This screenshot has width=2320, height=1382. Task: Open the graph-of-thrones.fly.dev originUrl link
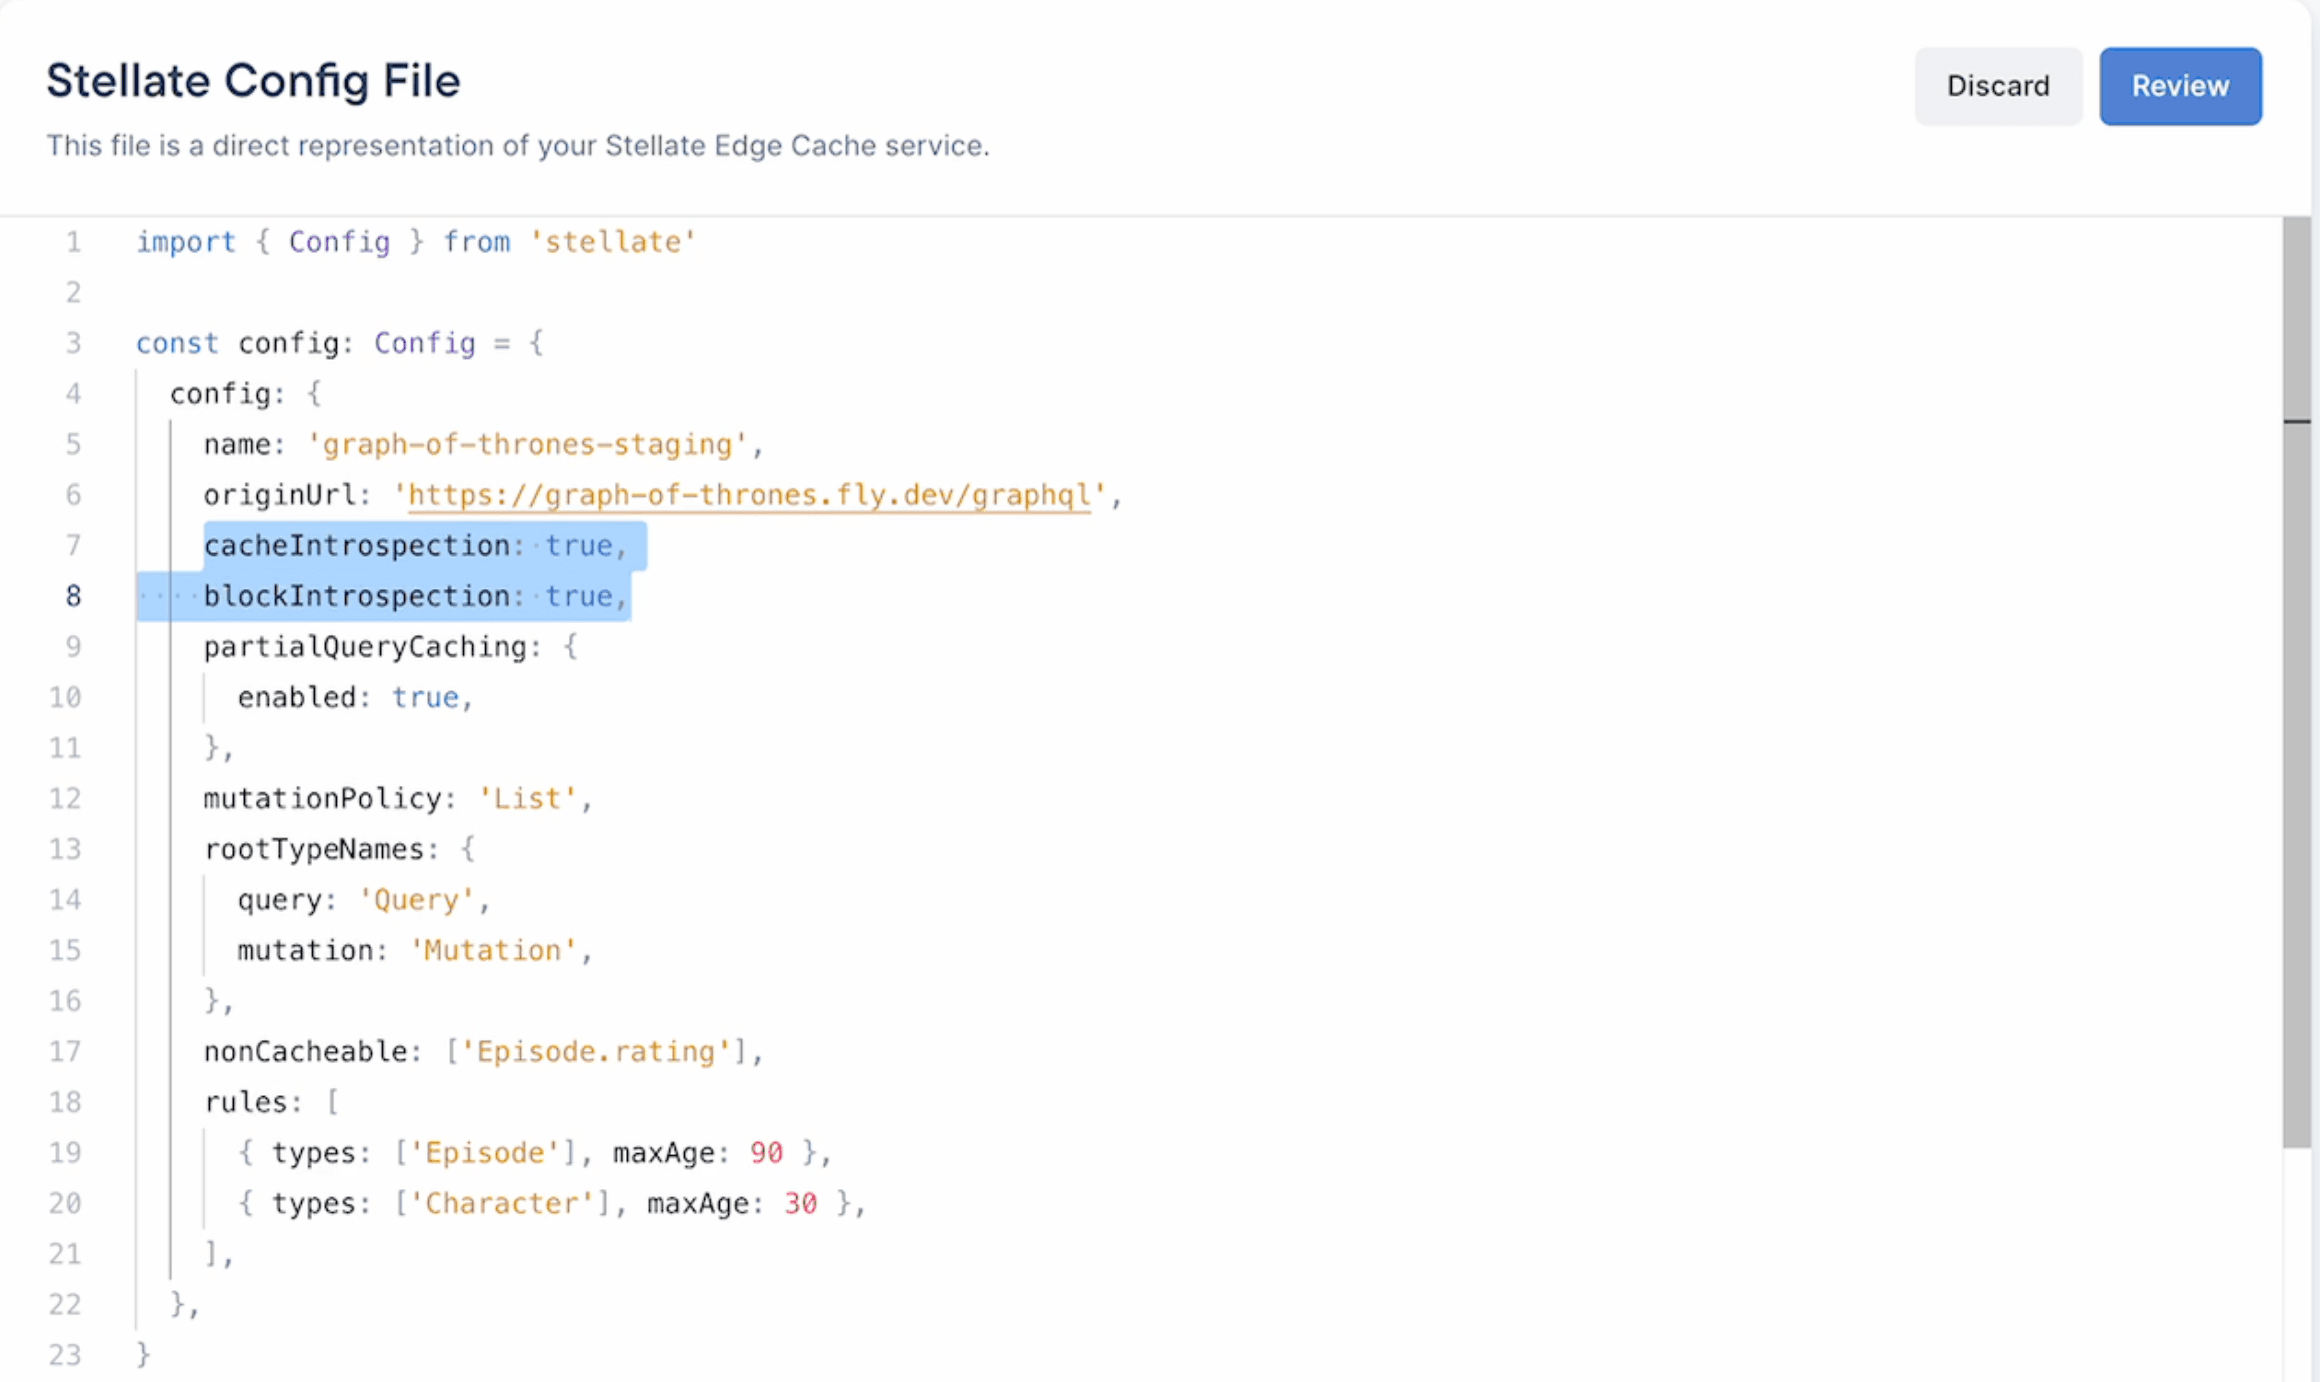coord(748,494)
